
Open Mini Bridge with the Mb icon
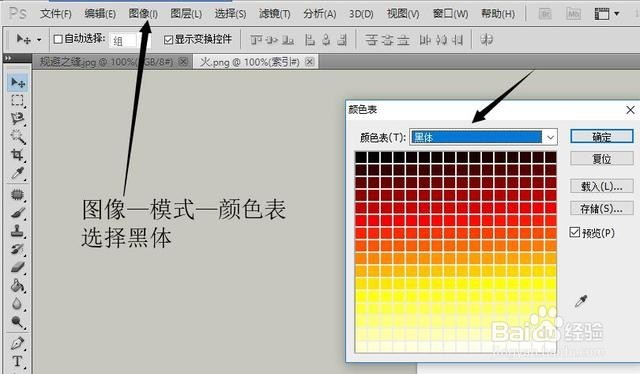(x=573, y=14)
